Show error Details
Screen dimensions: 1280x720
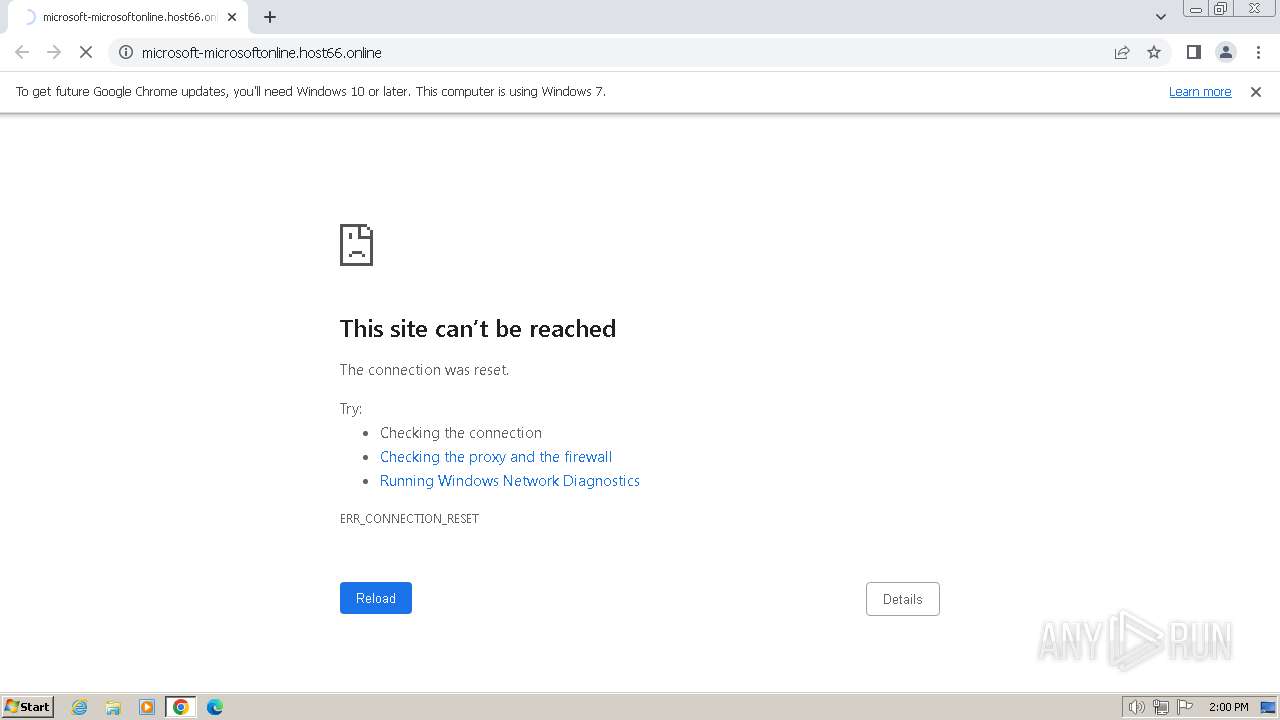(x=903, y=599)
